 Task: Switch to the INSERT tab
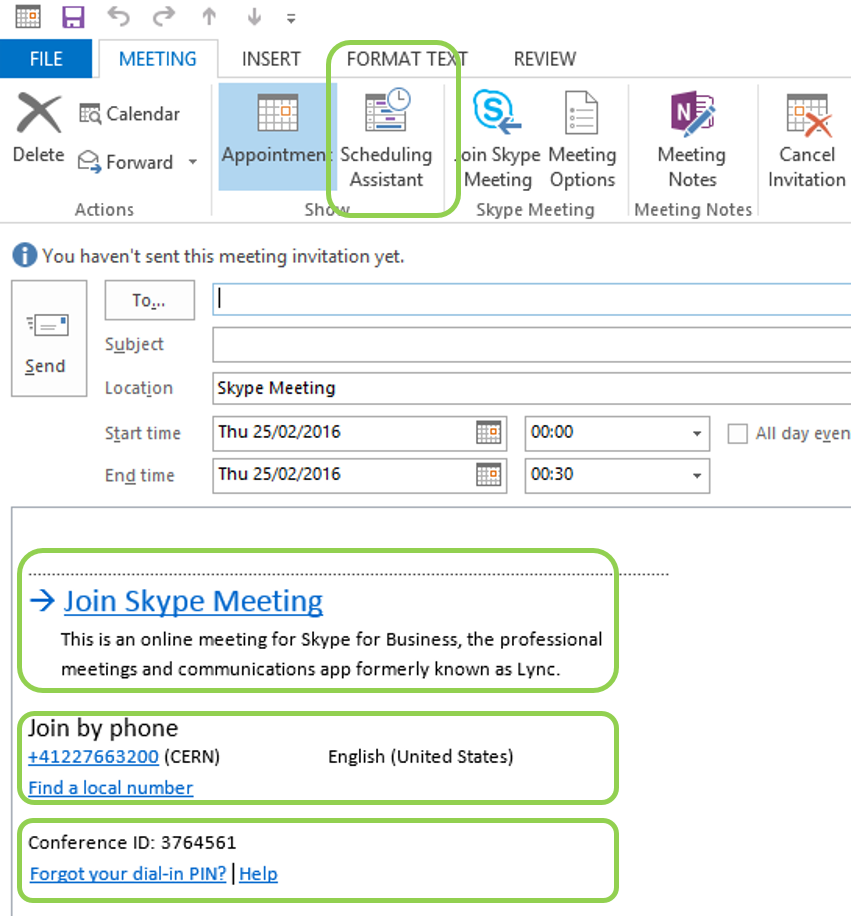[x=271, y=59]
